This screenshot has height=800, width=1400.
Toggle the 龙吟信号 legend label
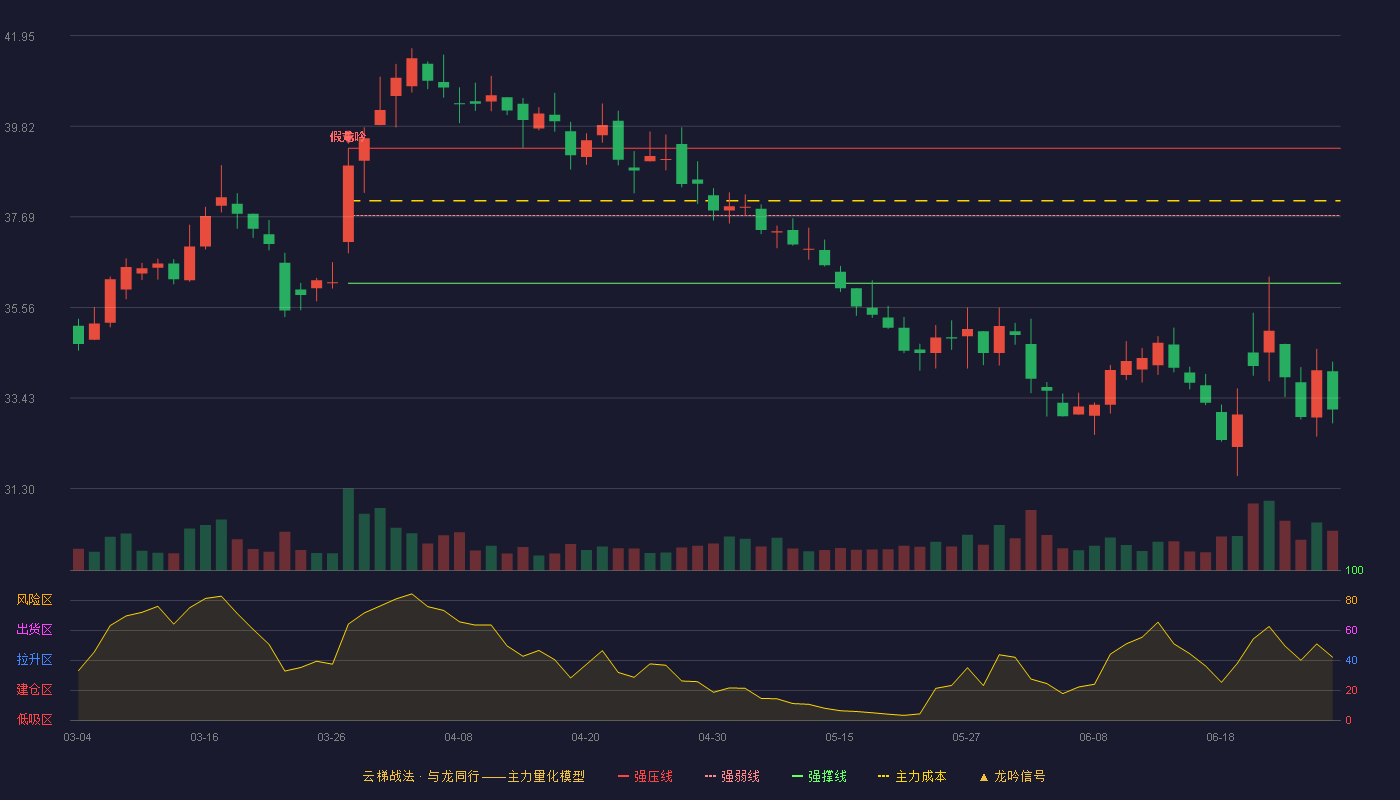tap(1020, 776)
